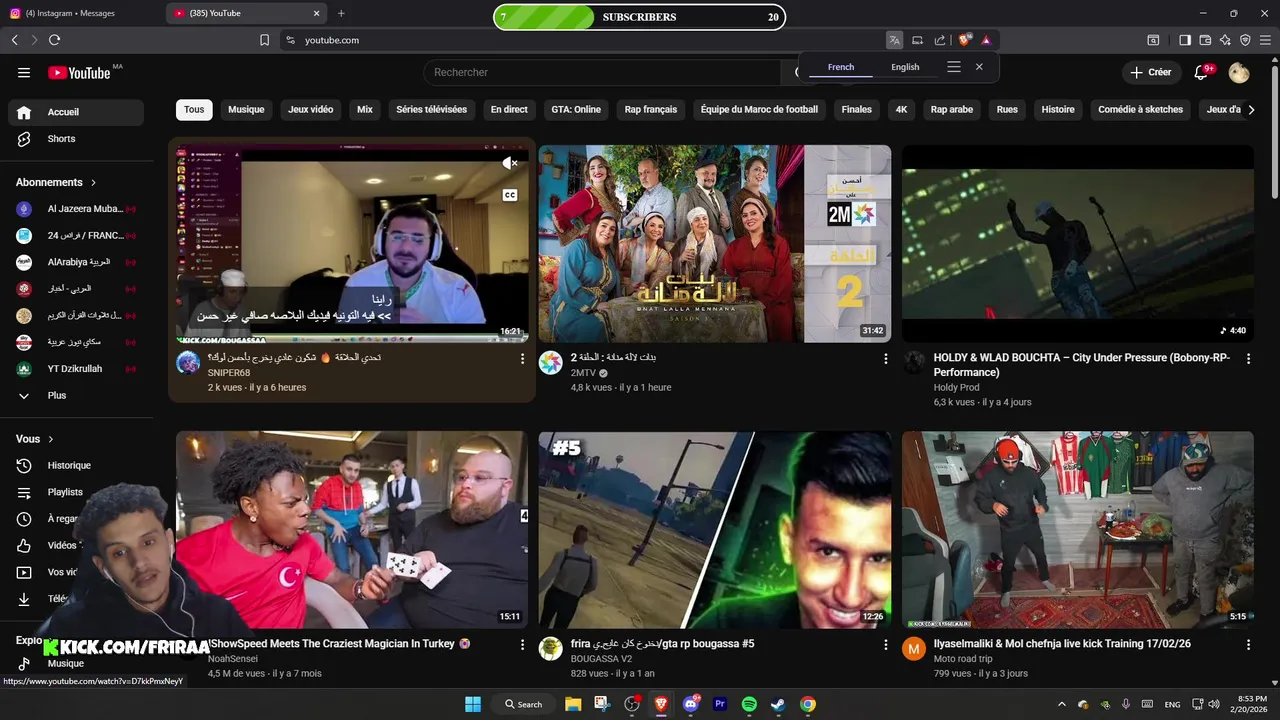Open Spotify from the taskbar
The image size is (1280, 720).
[749, 704]
